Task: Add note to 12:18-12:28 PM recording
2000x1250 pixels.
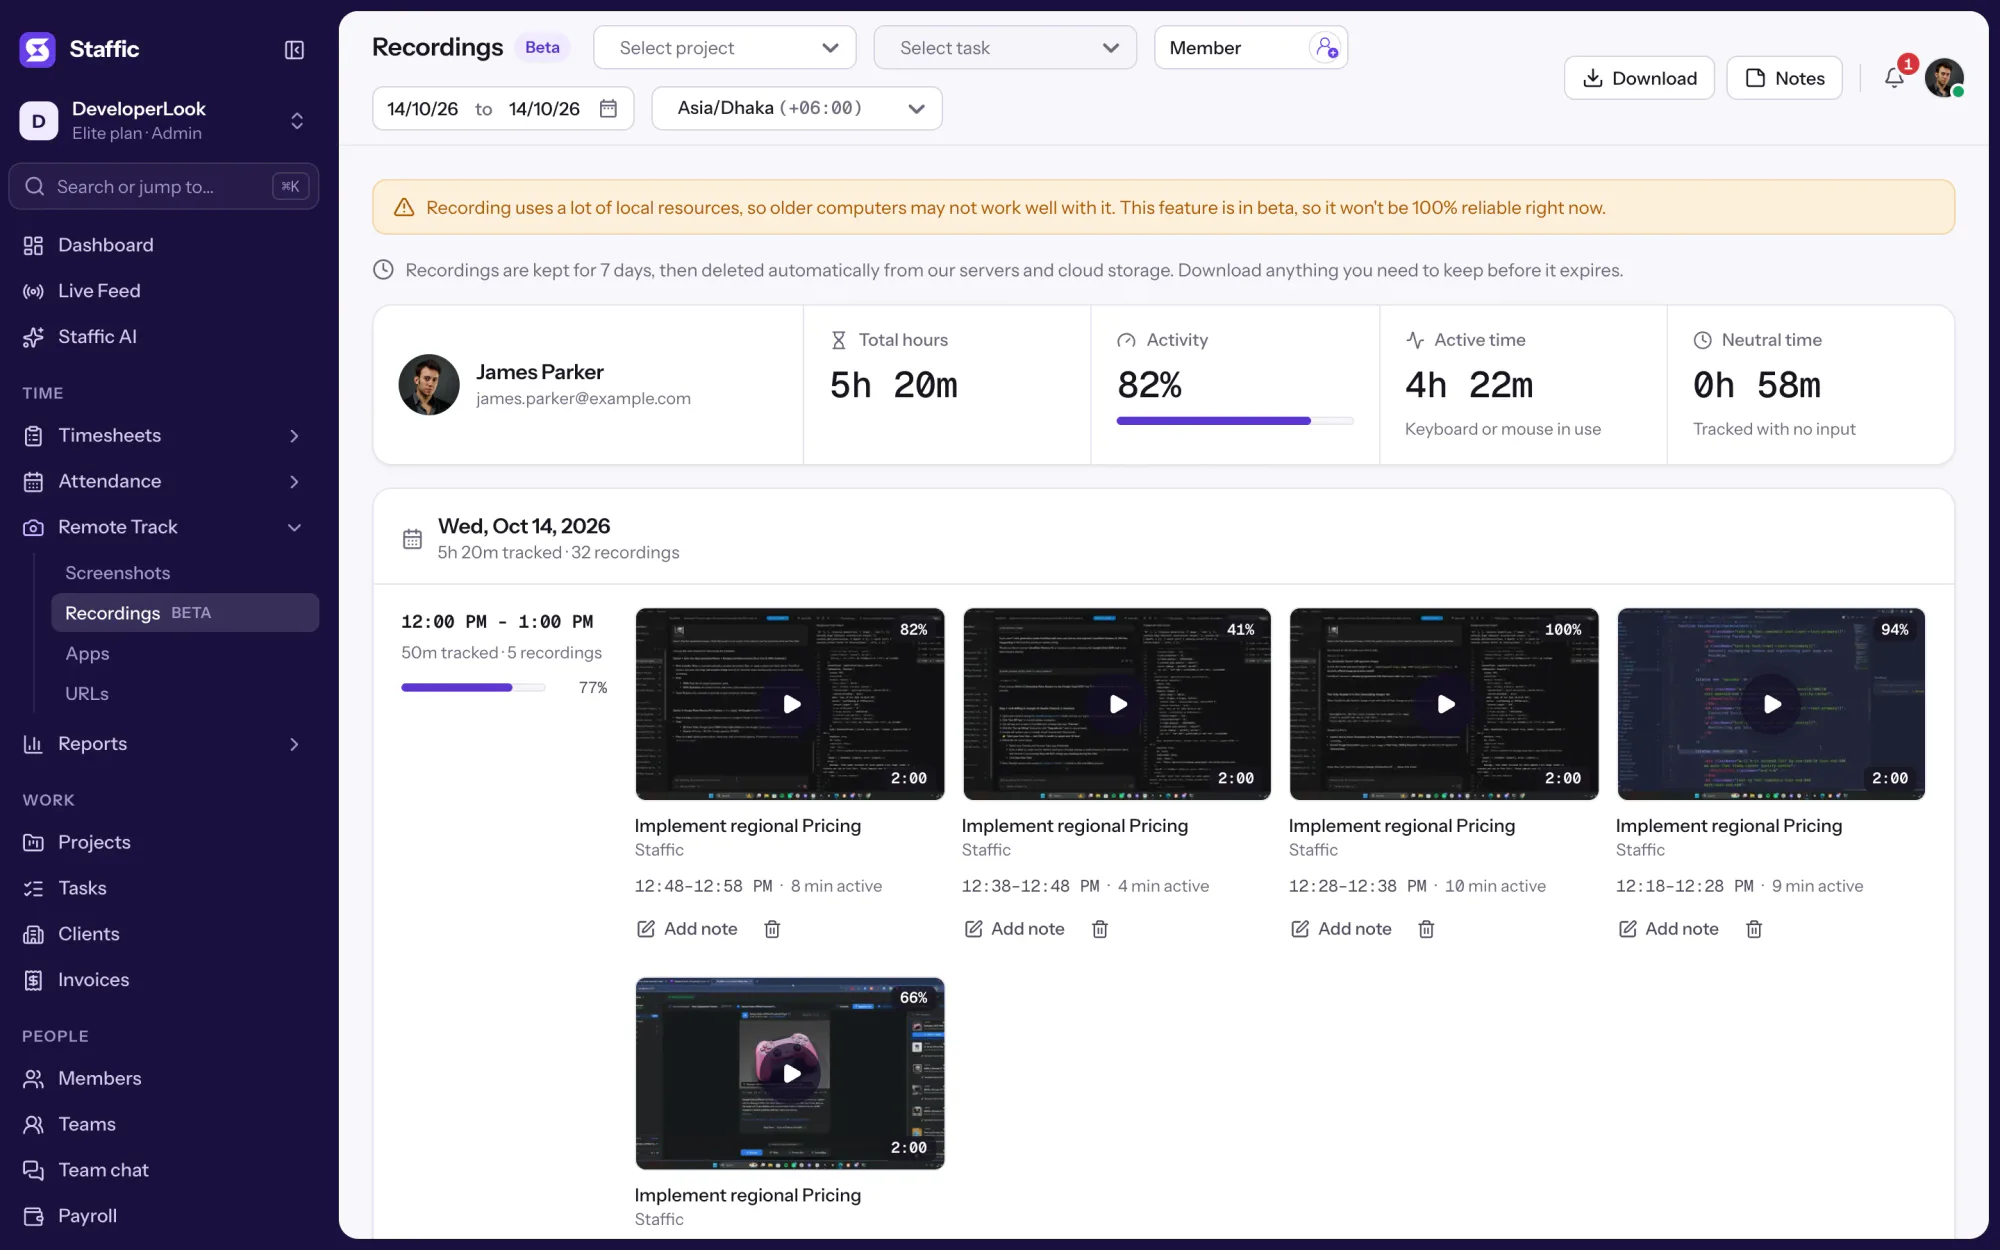Action: (1668, 929)
